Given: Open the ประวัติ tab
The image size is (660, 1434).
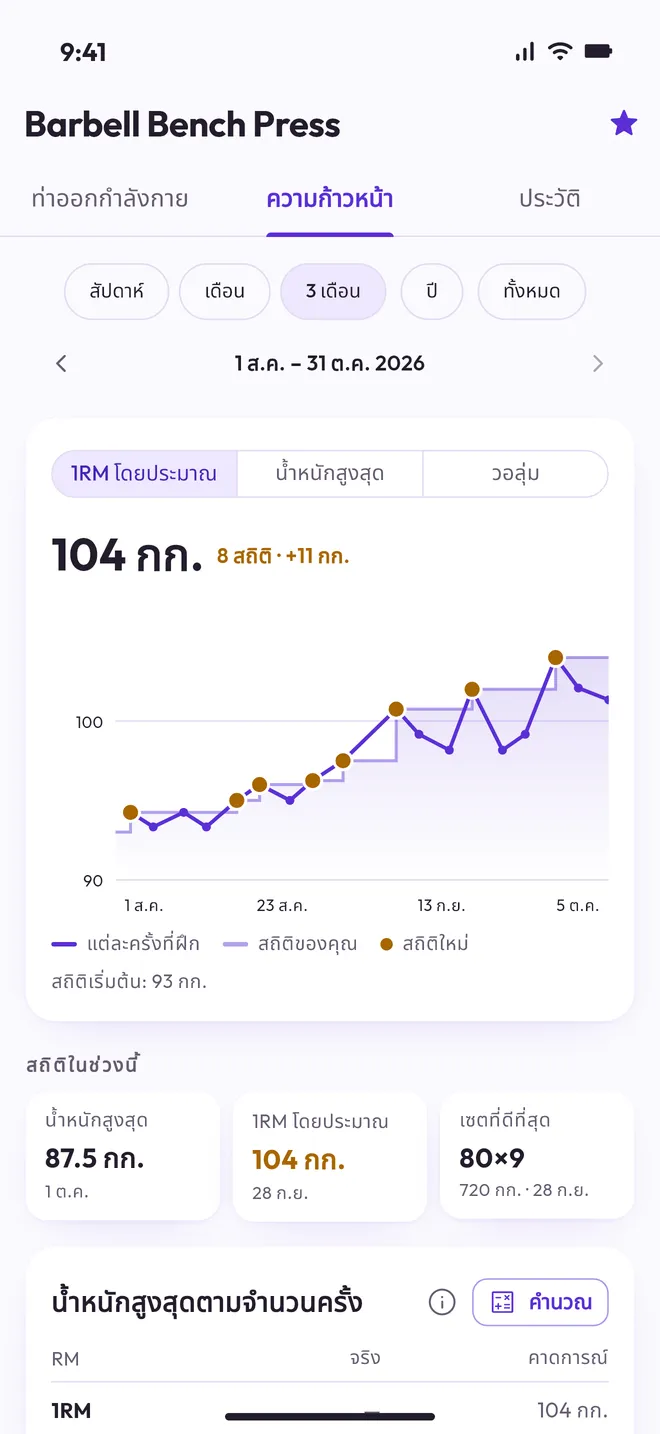Looking at the screenshot, I should (549, 198).
